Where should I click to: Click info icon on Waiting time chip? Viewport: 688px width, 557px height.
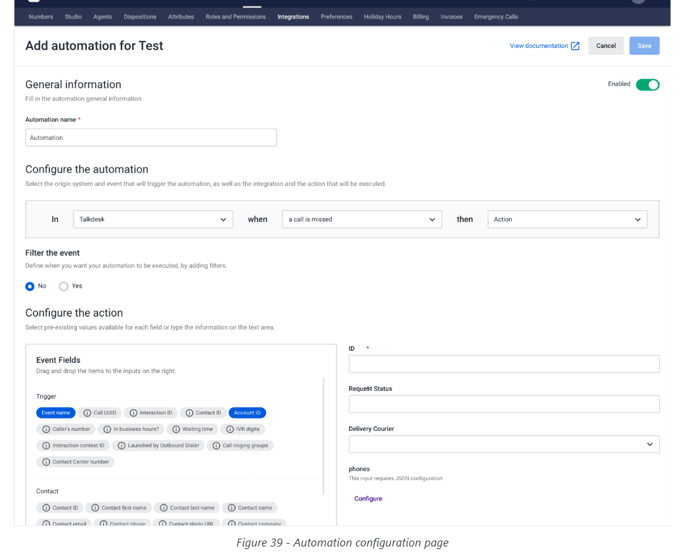click(x=176, y=429)
